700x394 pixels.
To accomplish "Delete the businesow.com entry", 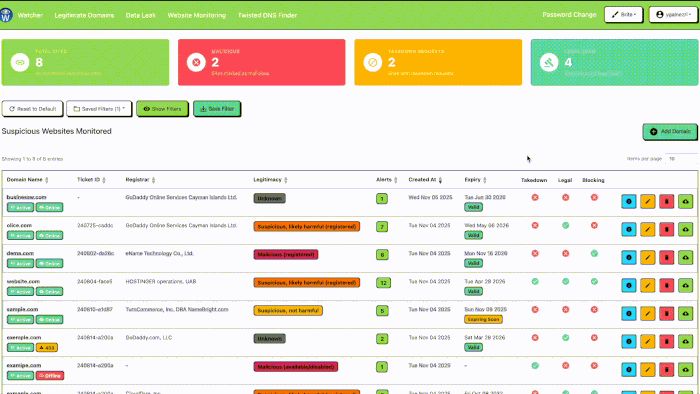I will pos(667,202).
